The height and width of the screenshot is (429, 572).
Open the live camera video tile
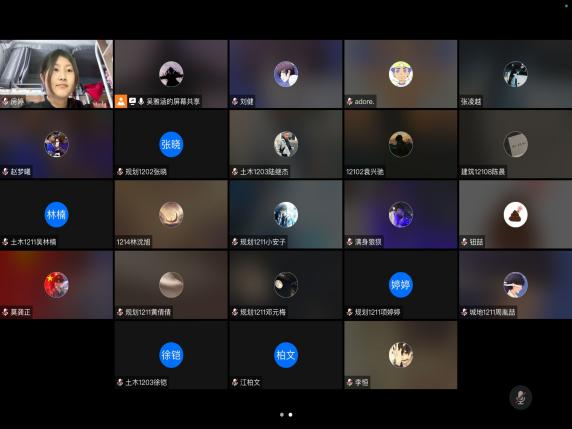coord(56,74)
